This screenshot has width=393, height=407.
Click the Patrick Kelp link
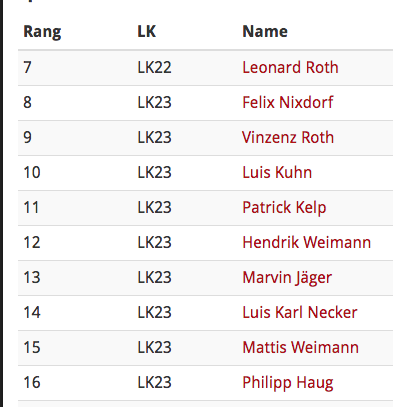tap(284, 207)
